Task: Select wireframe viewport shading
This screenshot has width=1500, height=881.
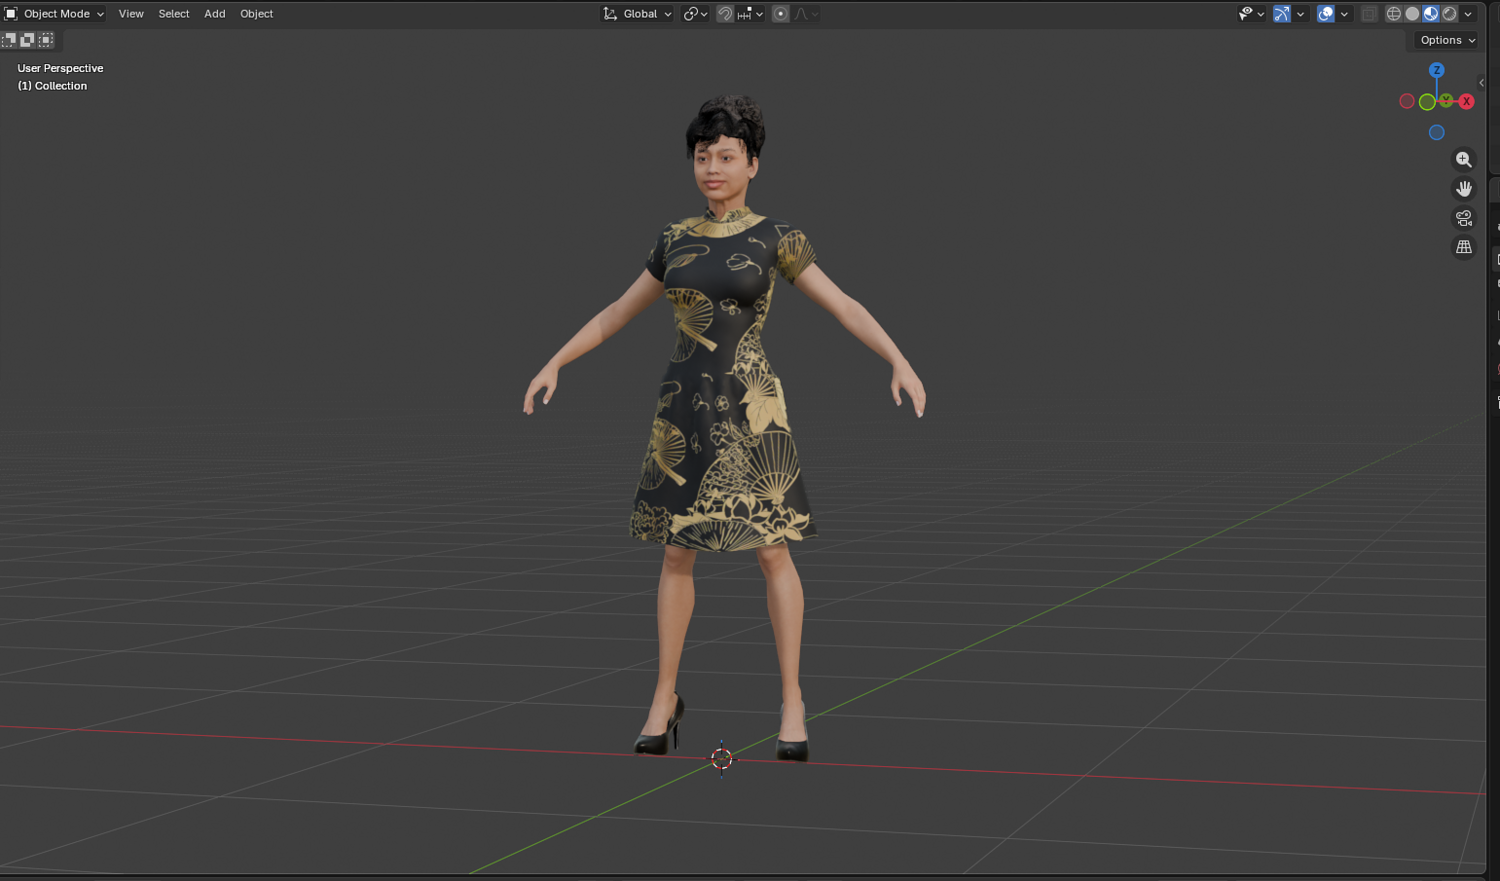Action: 1393,14
